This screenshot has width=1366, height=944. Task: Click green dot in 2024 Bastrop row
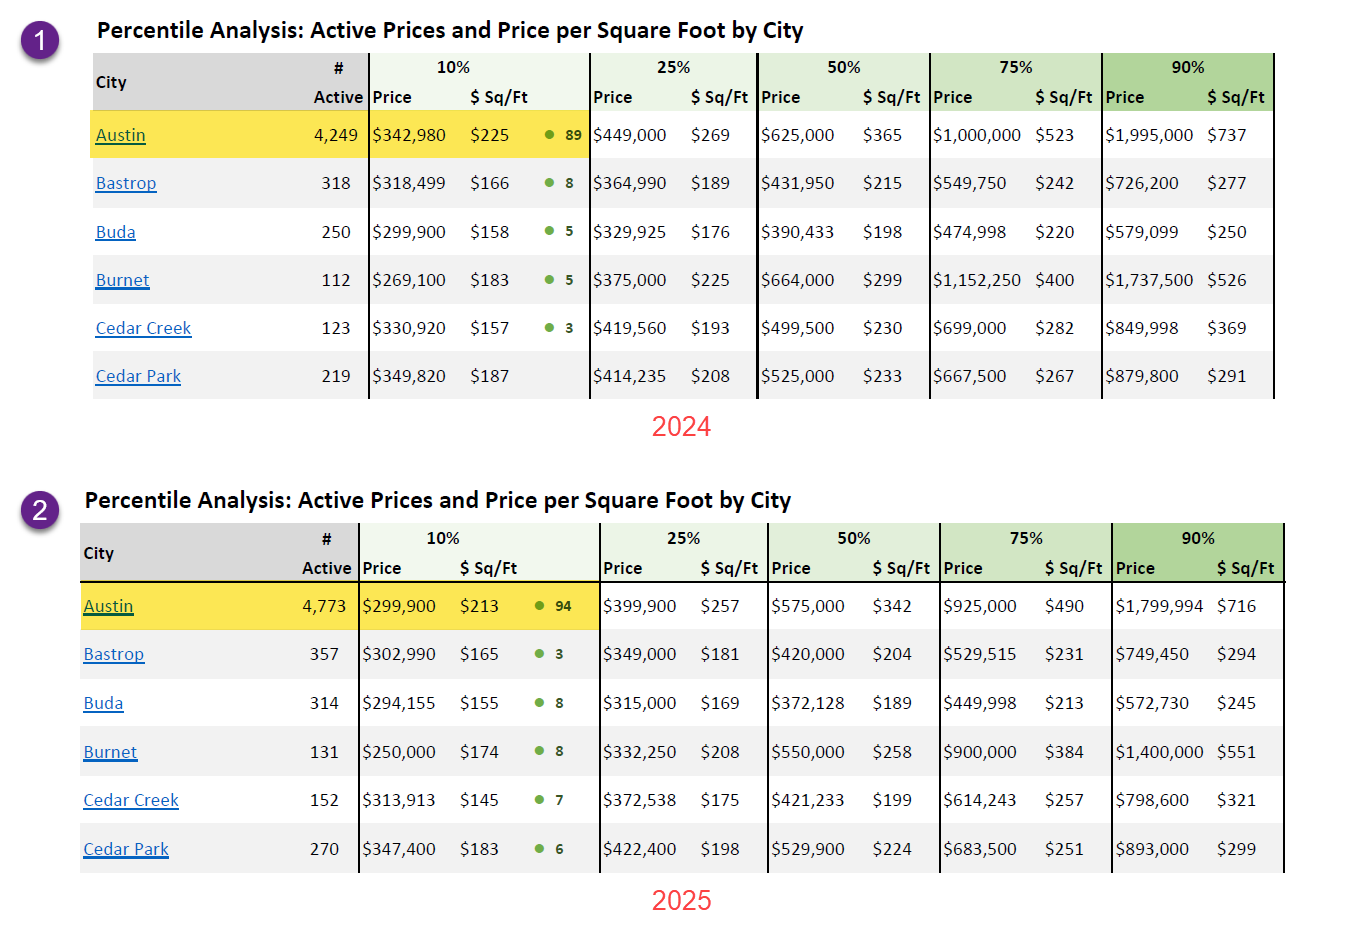coord(549,183)
